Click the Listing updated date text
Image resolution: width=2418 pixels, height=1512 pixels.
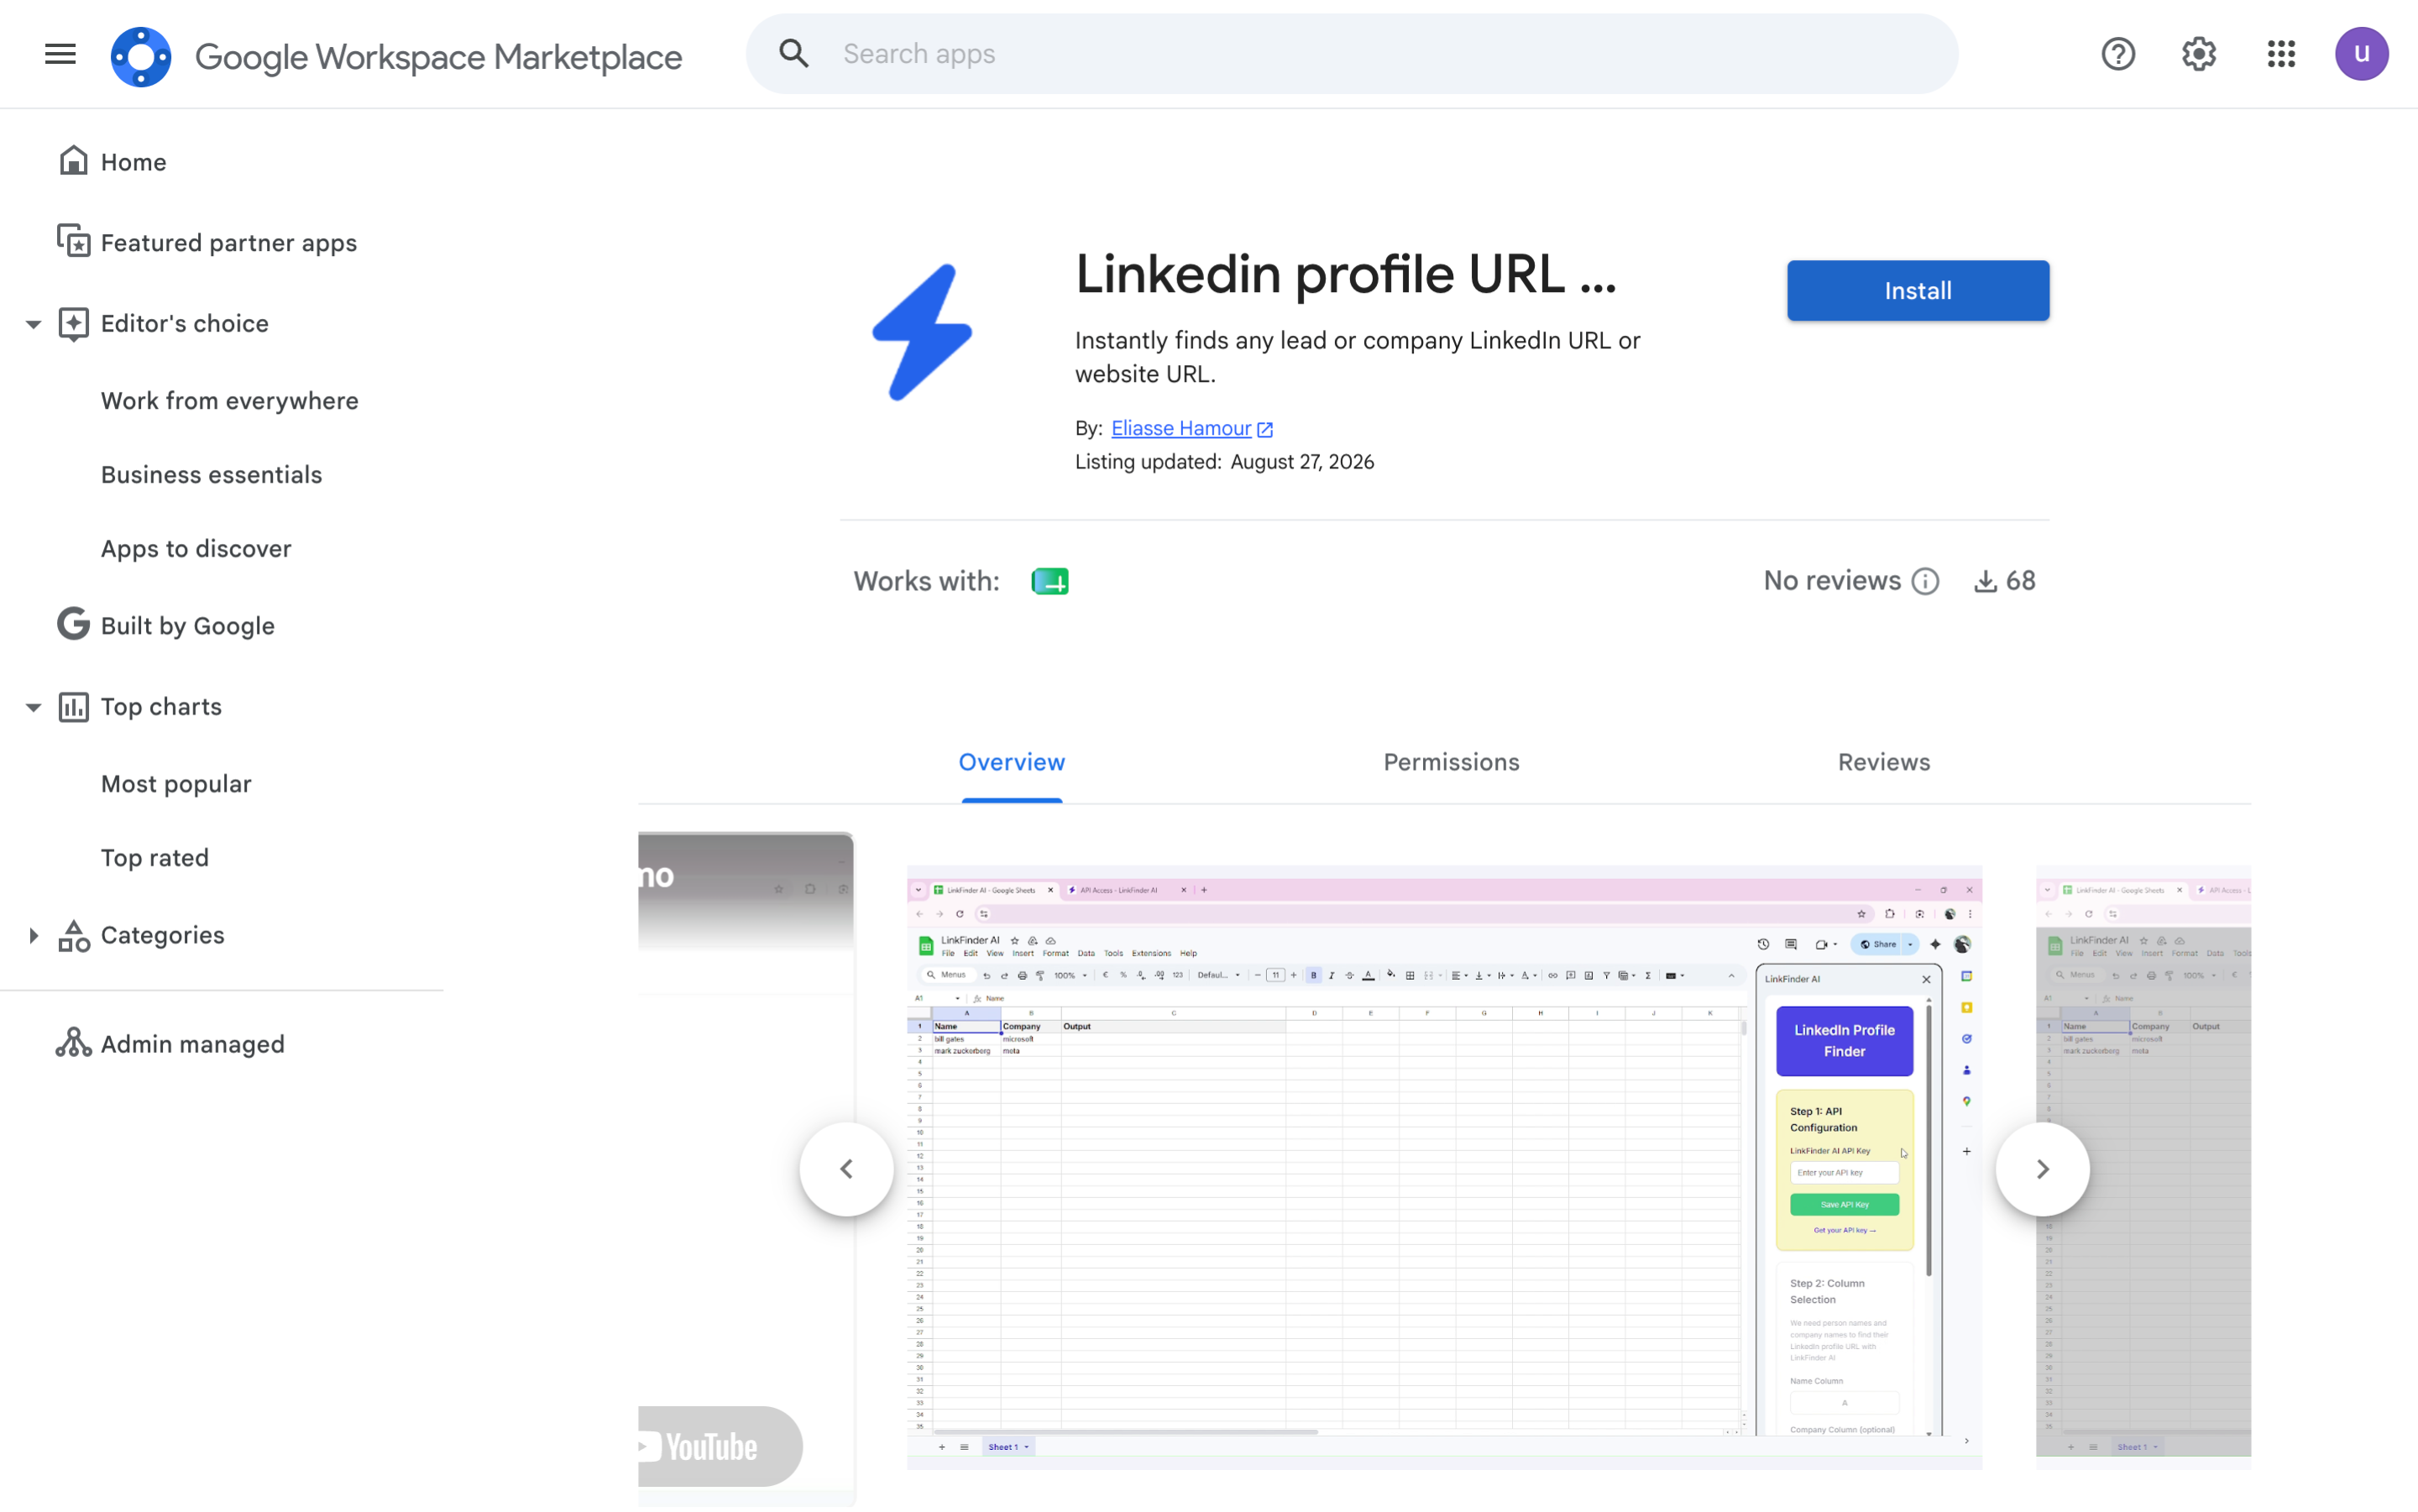tap(1301, 462)
